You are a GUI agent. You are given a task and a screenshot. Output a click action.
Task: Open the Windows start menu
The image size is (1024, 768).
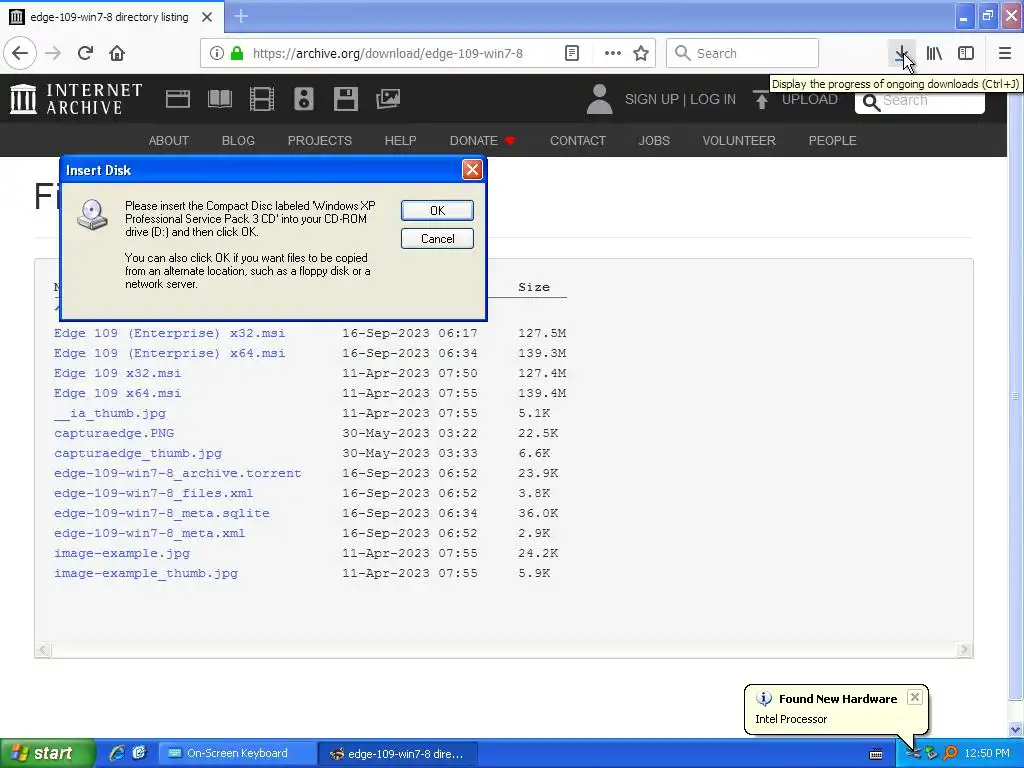click(47, 754)
